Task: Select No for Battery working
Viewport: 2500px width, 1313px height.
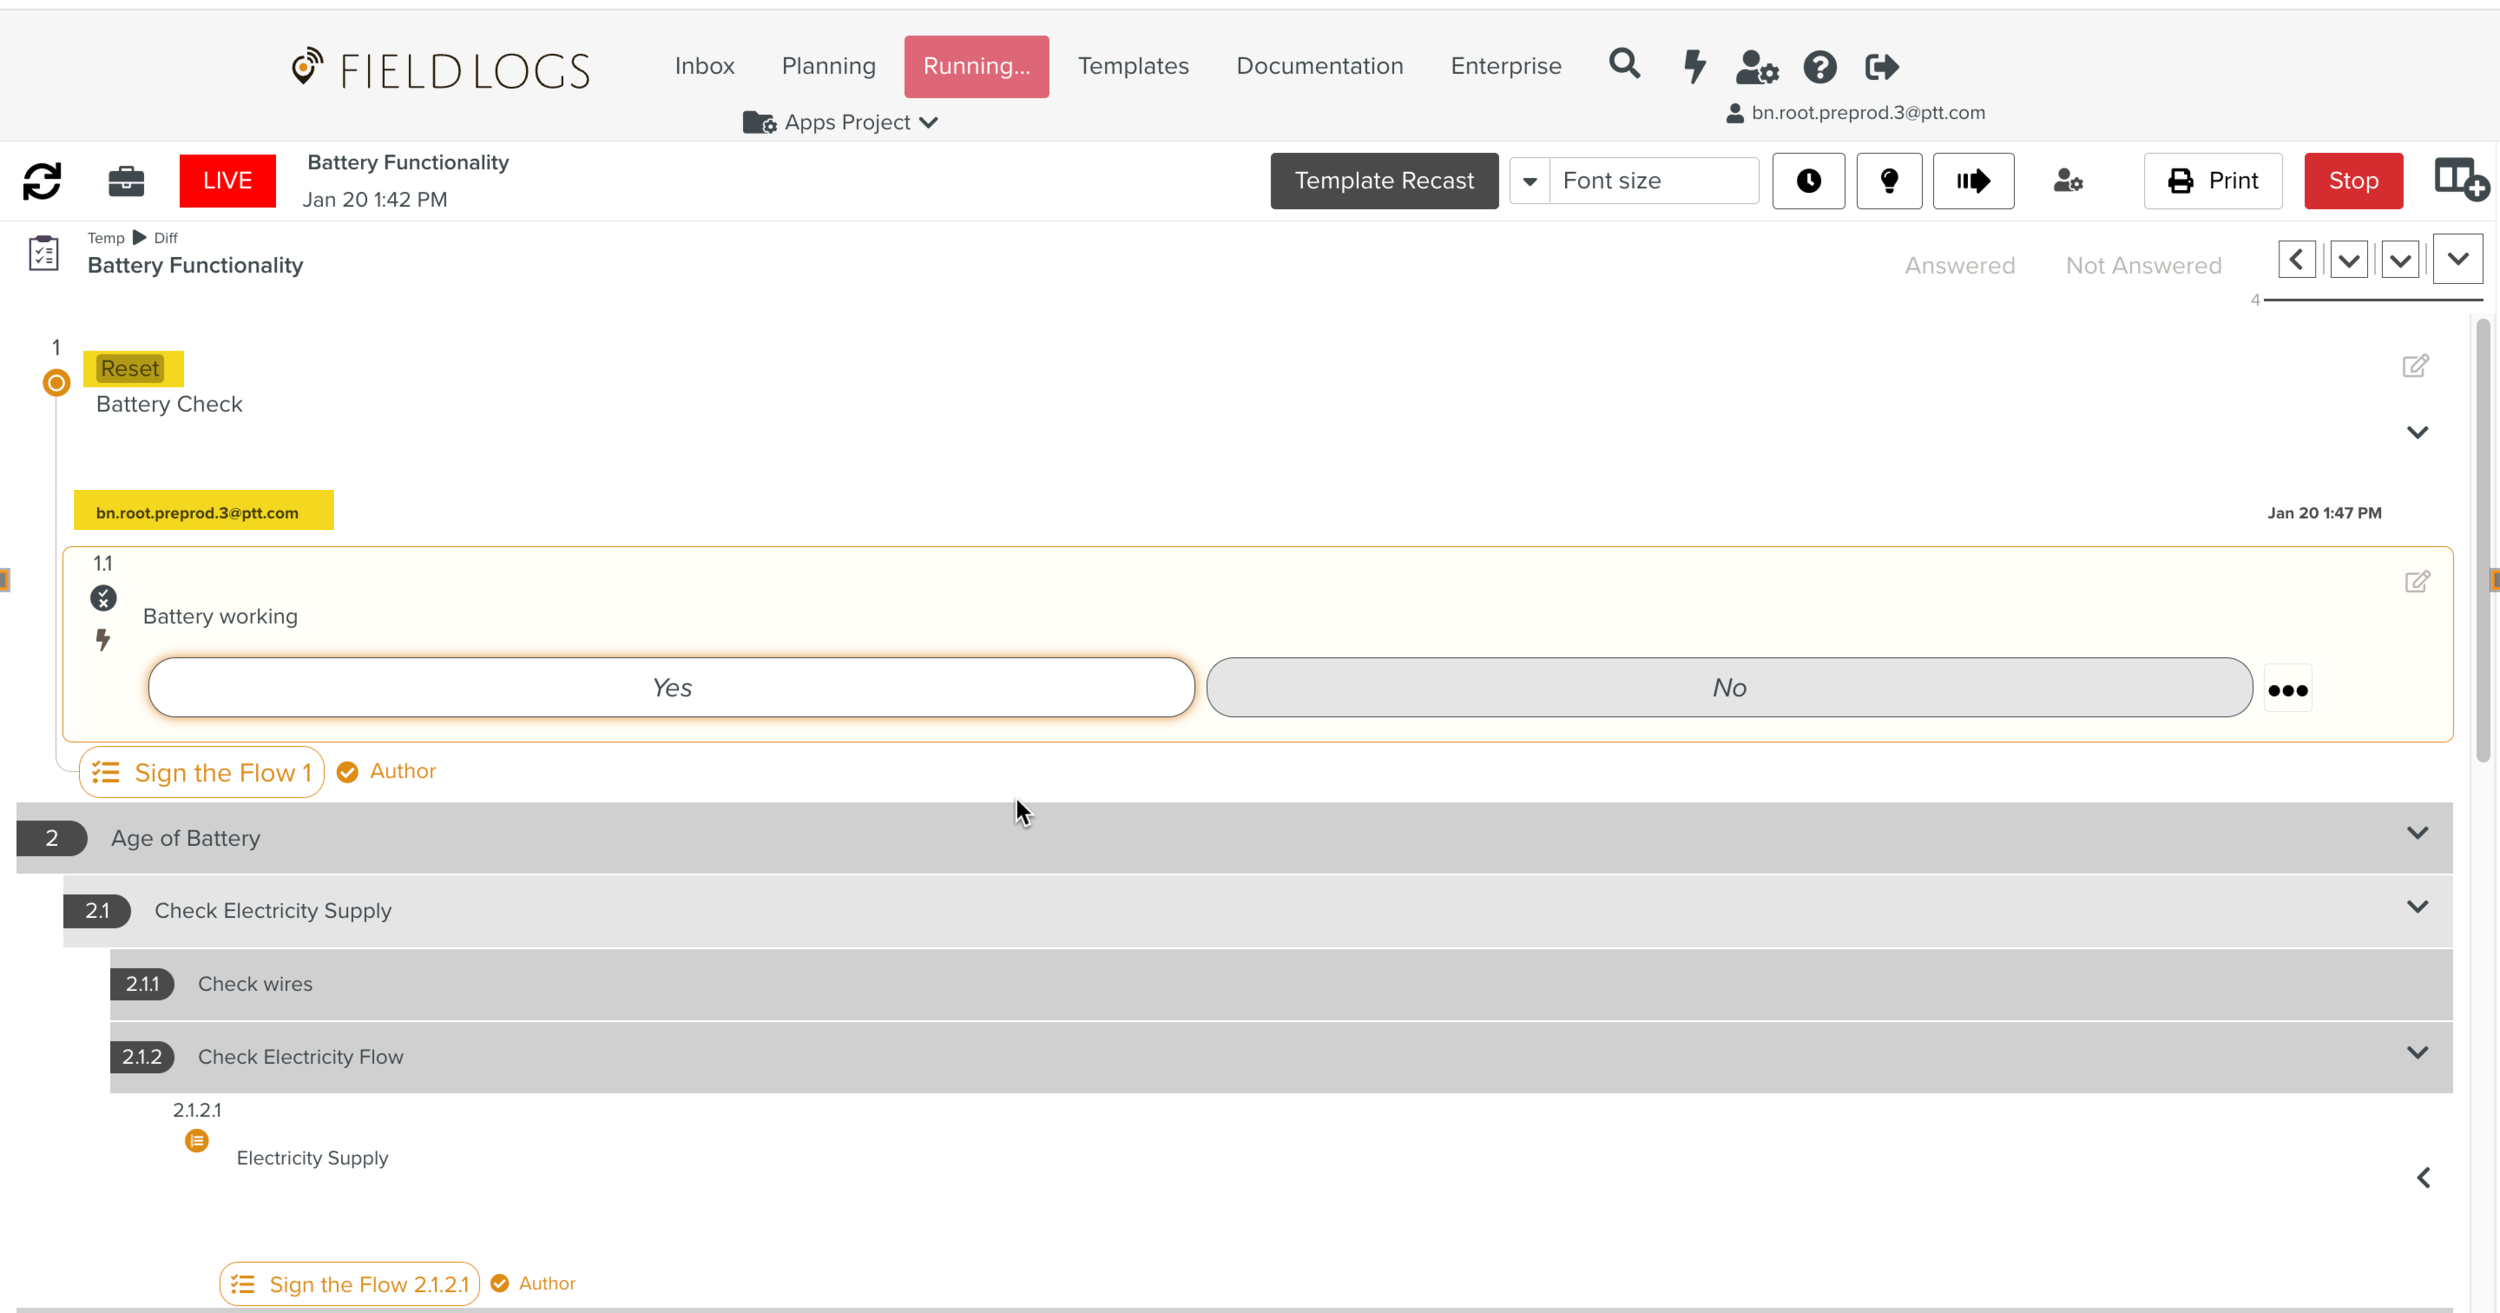Action: click(x=1728, y=688)
